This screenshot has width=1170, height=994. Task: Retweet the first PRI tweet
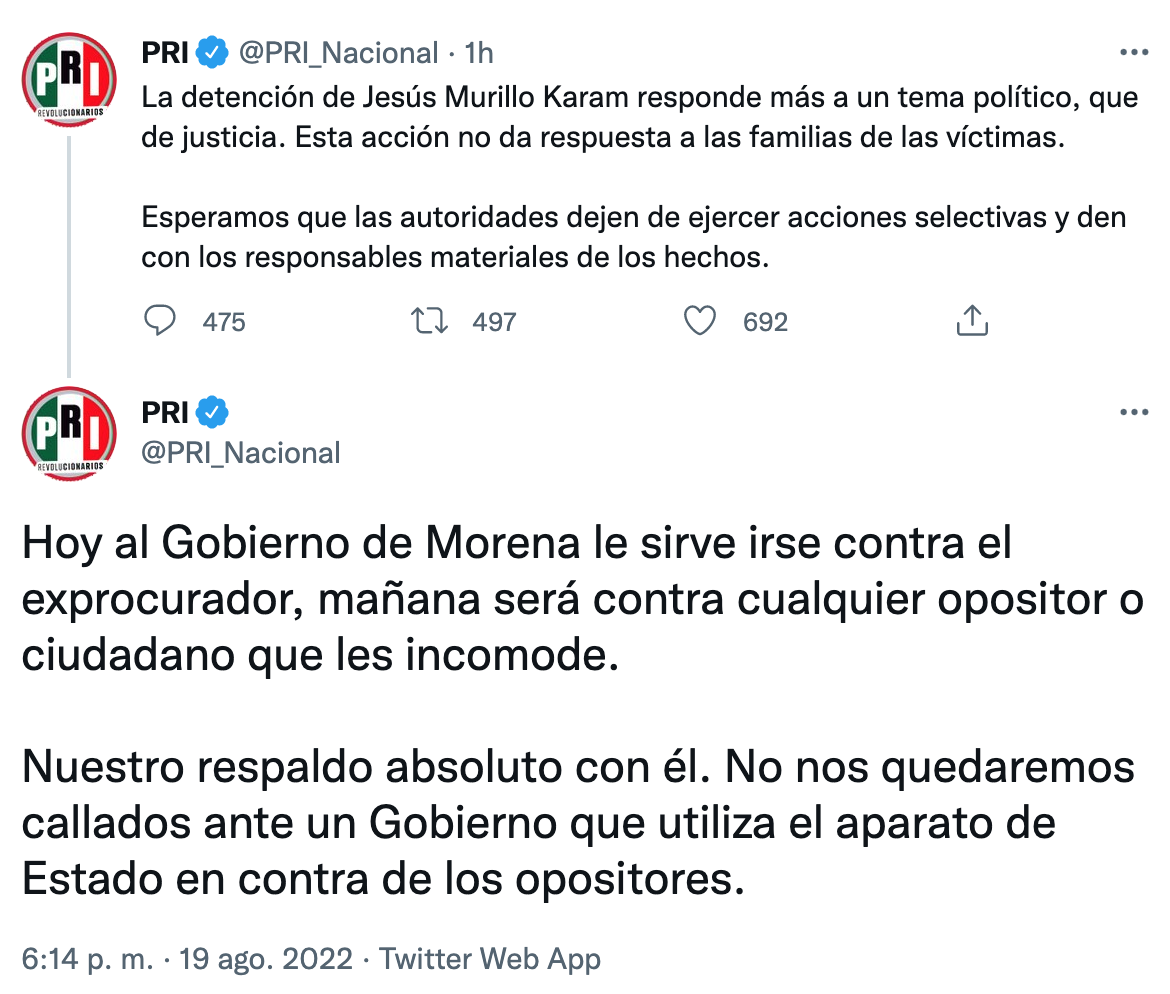point(432,321)
